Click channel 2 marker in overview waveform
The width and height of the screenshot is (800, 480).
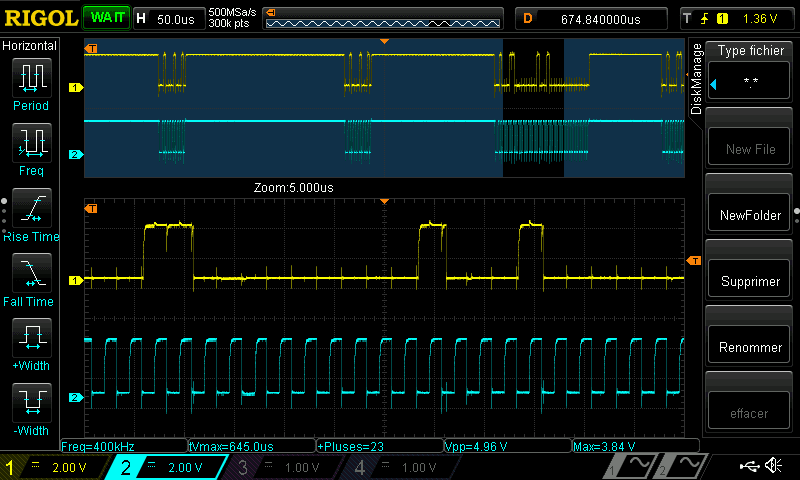(x=76, y=154)
